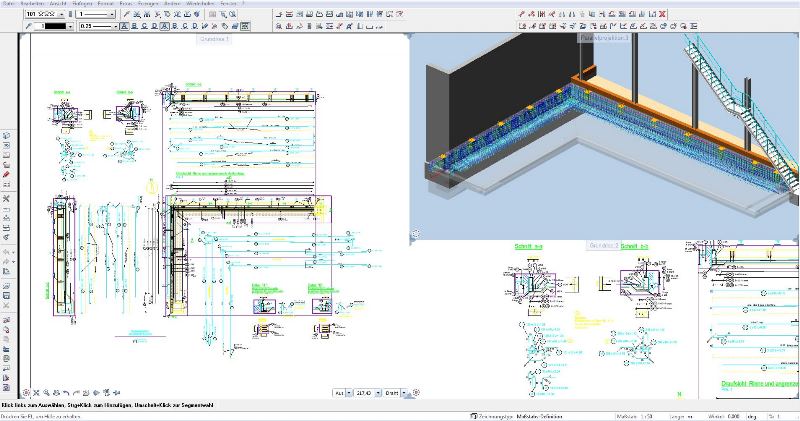Screen dimensions: 800x421
Task: Open the Ansicht menu
Action: pyautogui.click(x=57, y=3)
